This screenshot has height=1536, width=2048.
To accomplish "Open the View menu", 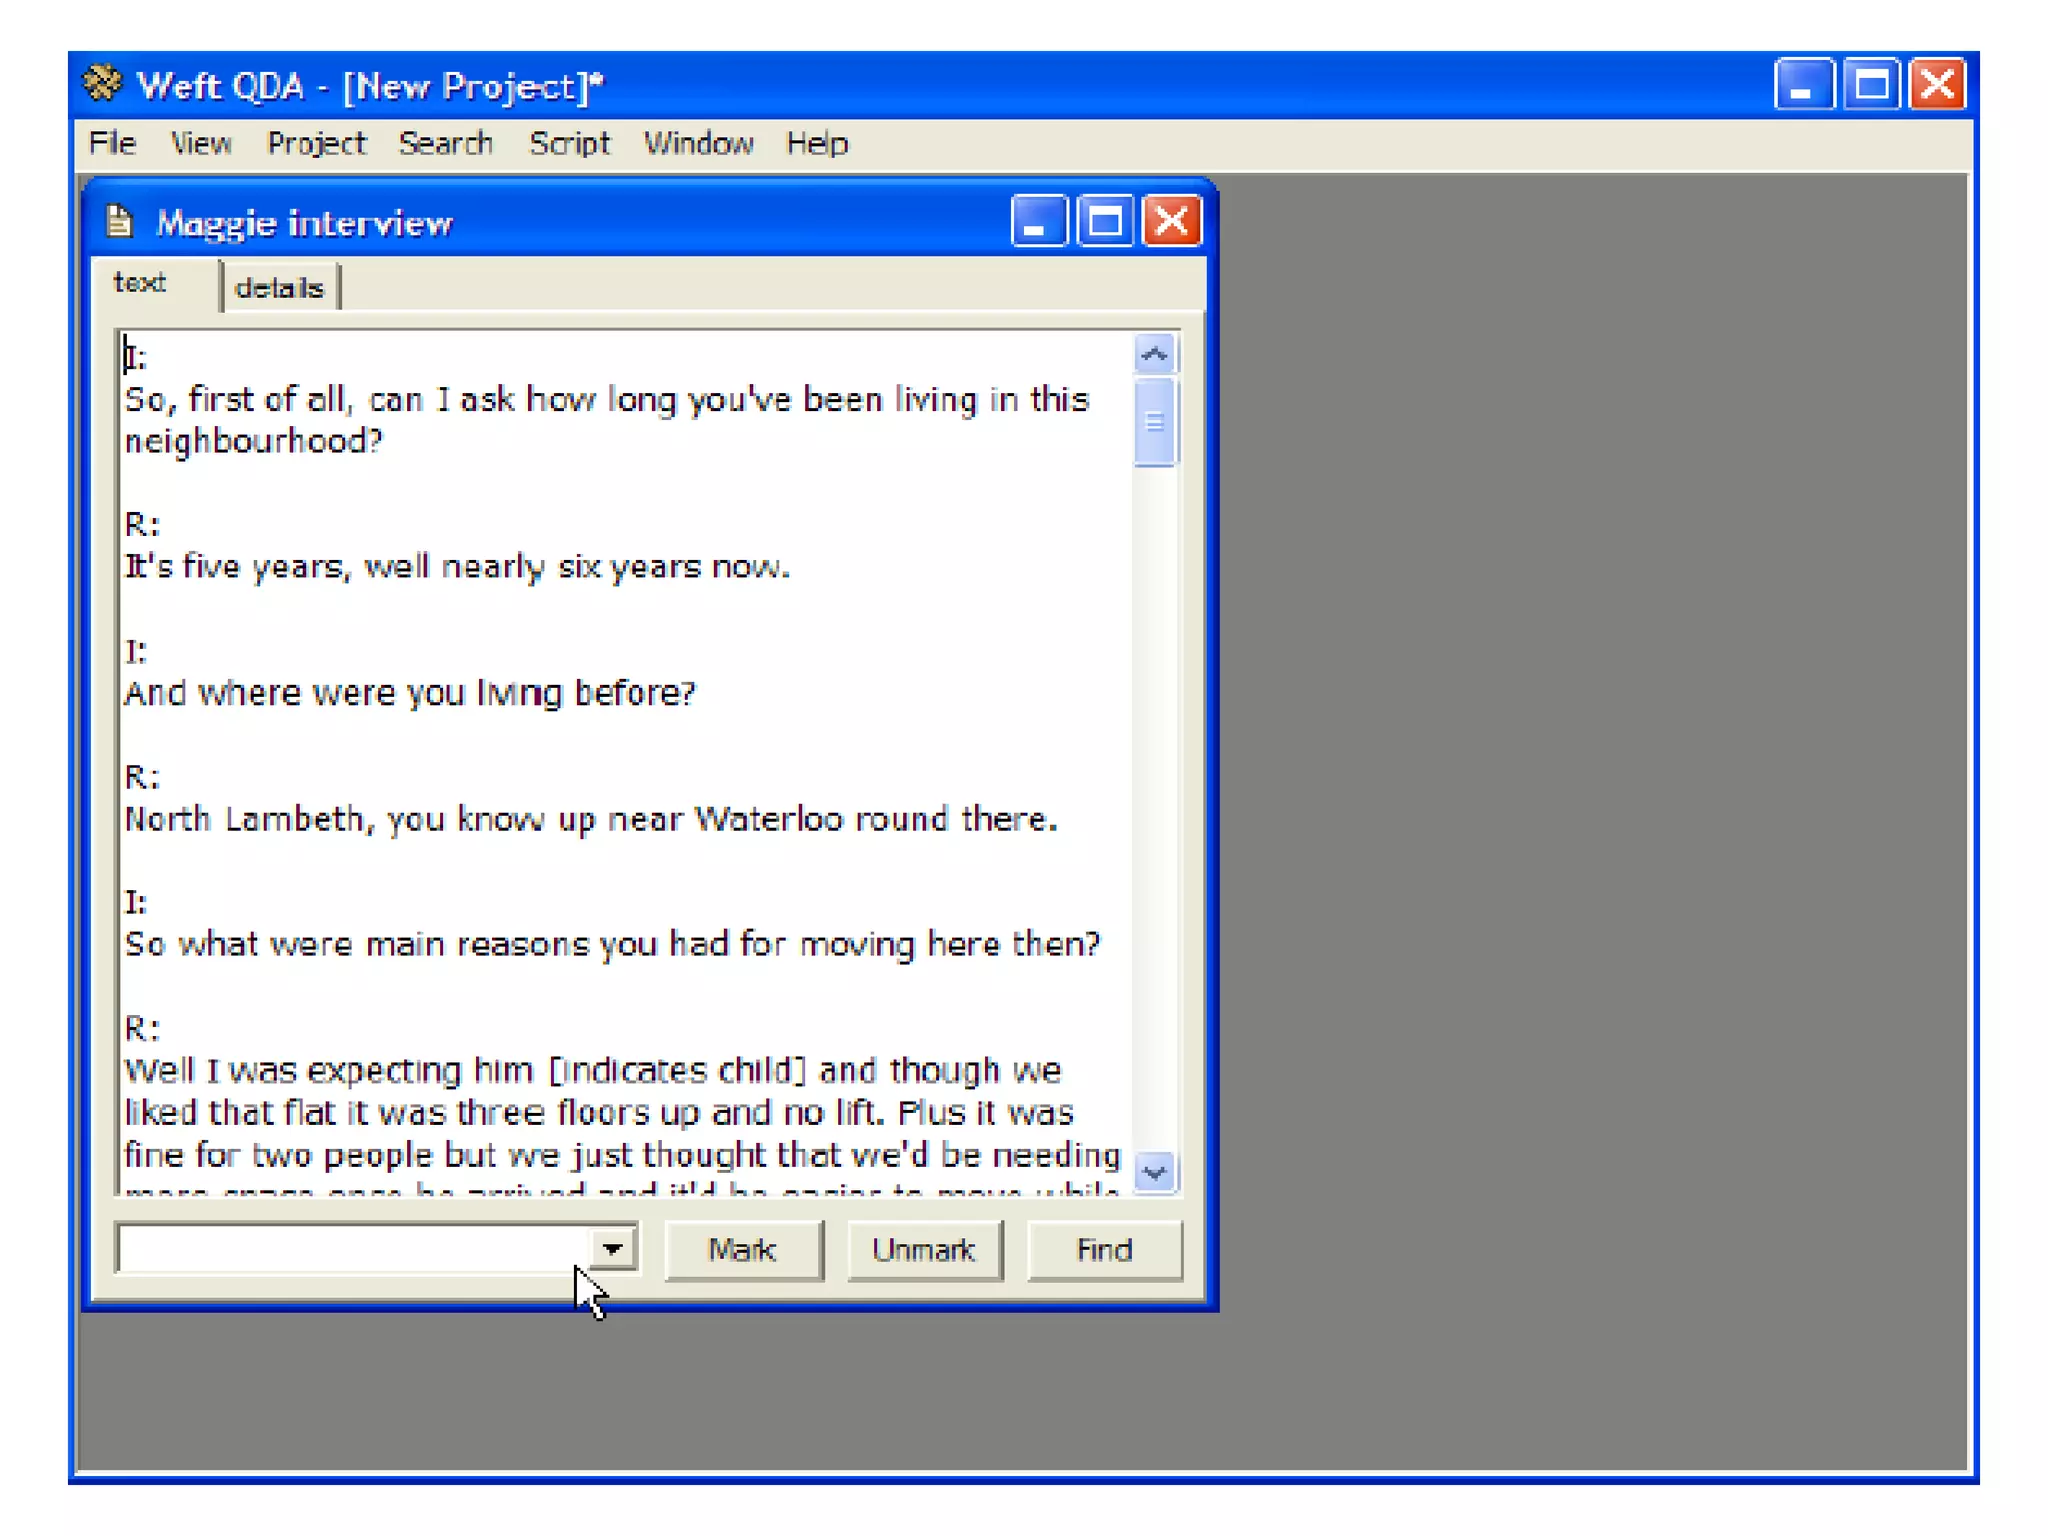I will click(201, 143).
